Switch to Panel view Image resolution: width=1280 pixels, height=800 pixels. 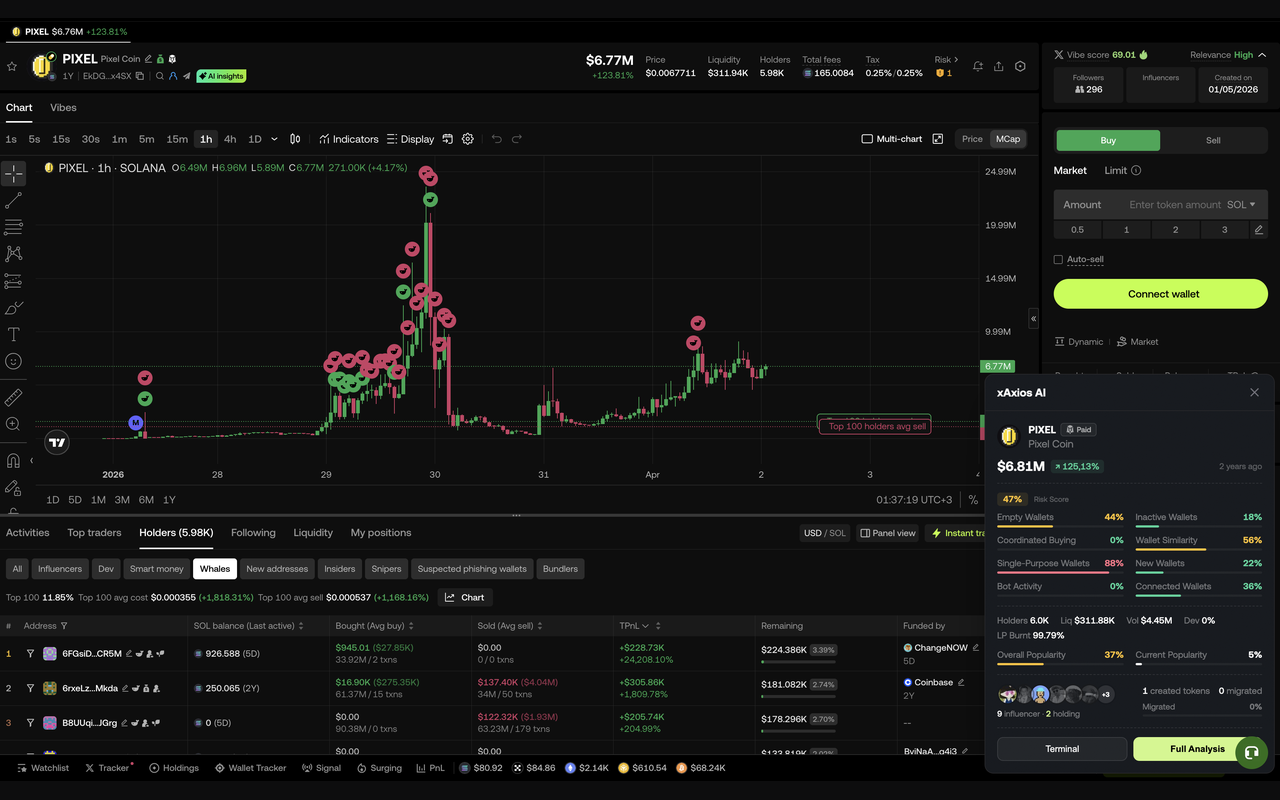[887, 533]
